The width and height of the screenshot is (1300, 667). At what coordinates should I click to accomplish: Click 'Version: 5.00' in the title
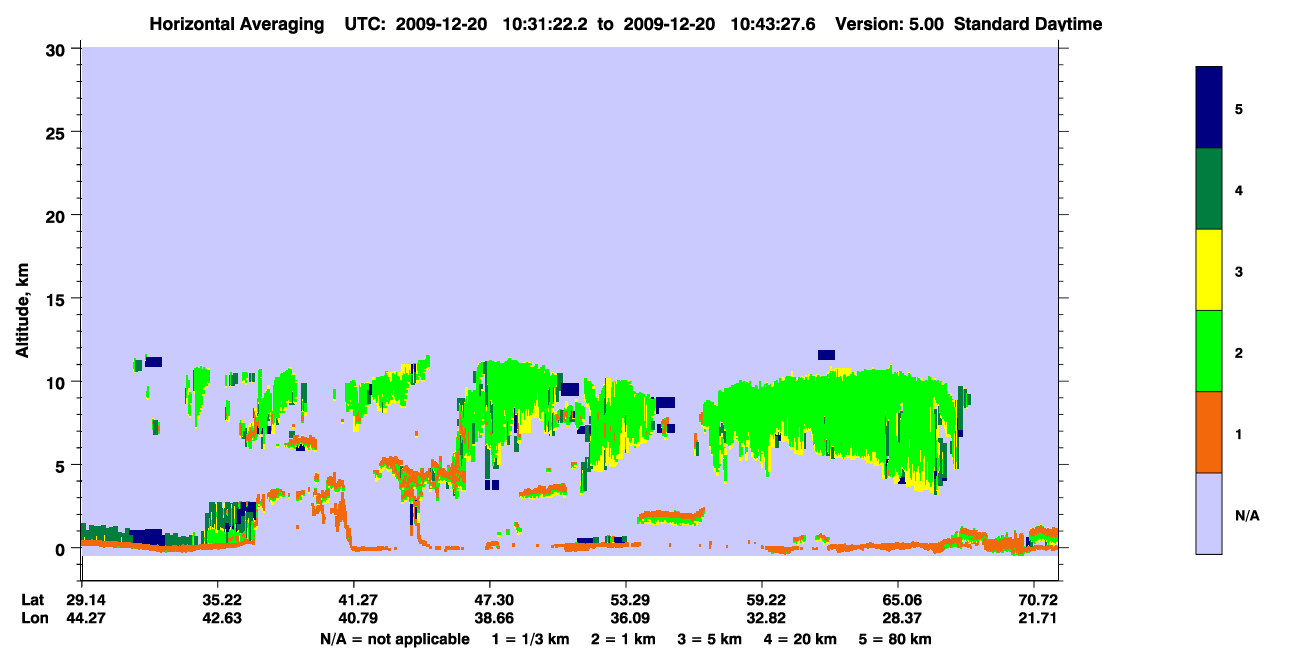point(890,24)
